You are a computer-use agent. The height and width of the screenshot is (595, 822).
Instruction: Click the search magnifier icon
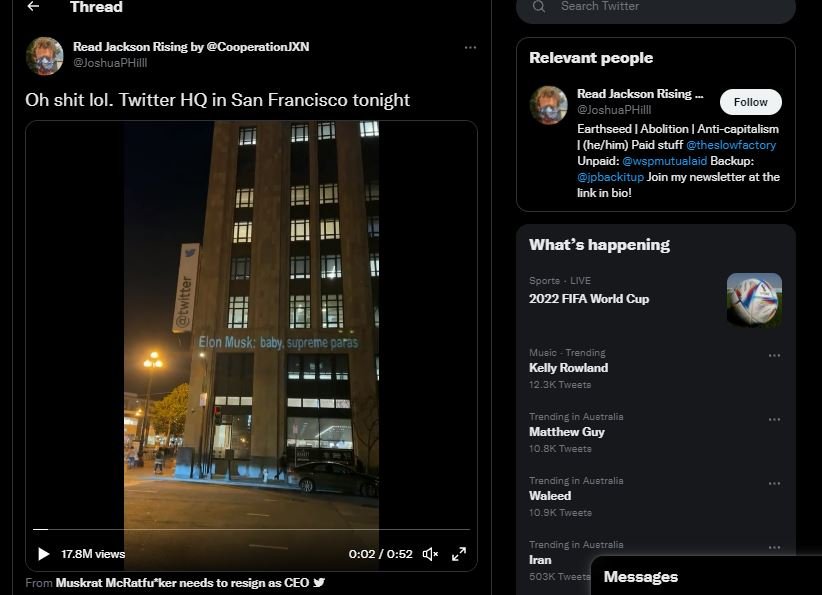[538, 7]
